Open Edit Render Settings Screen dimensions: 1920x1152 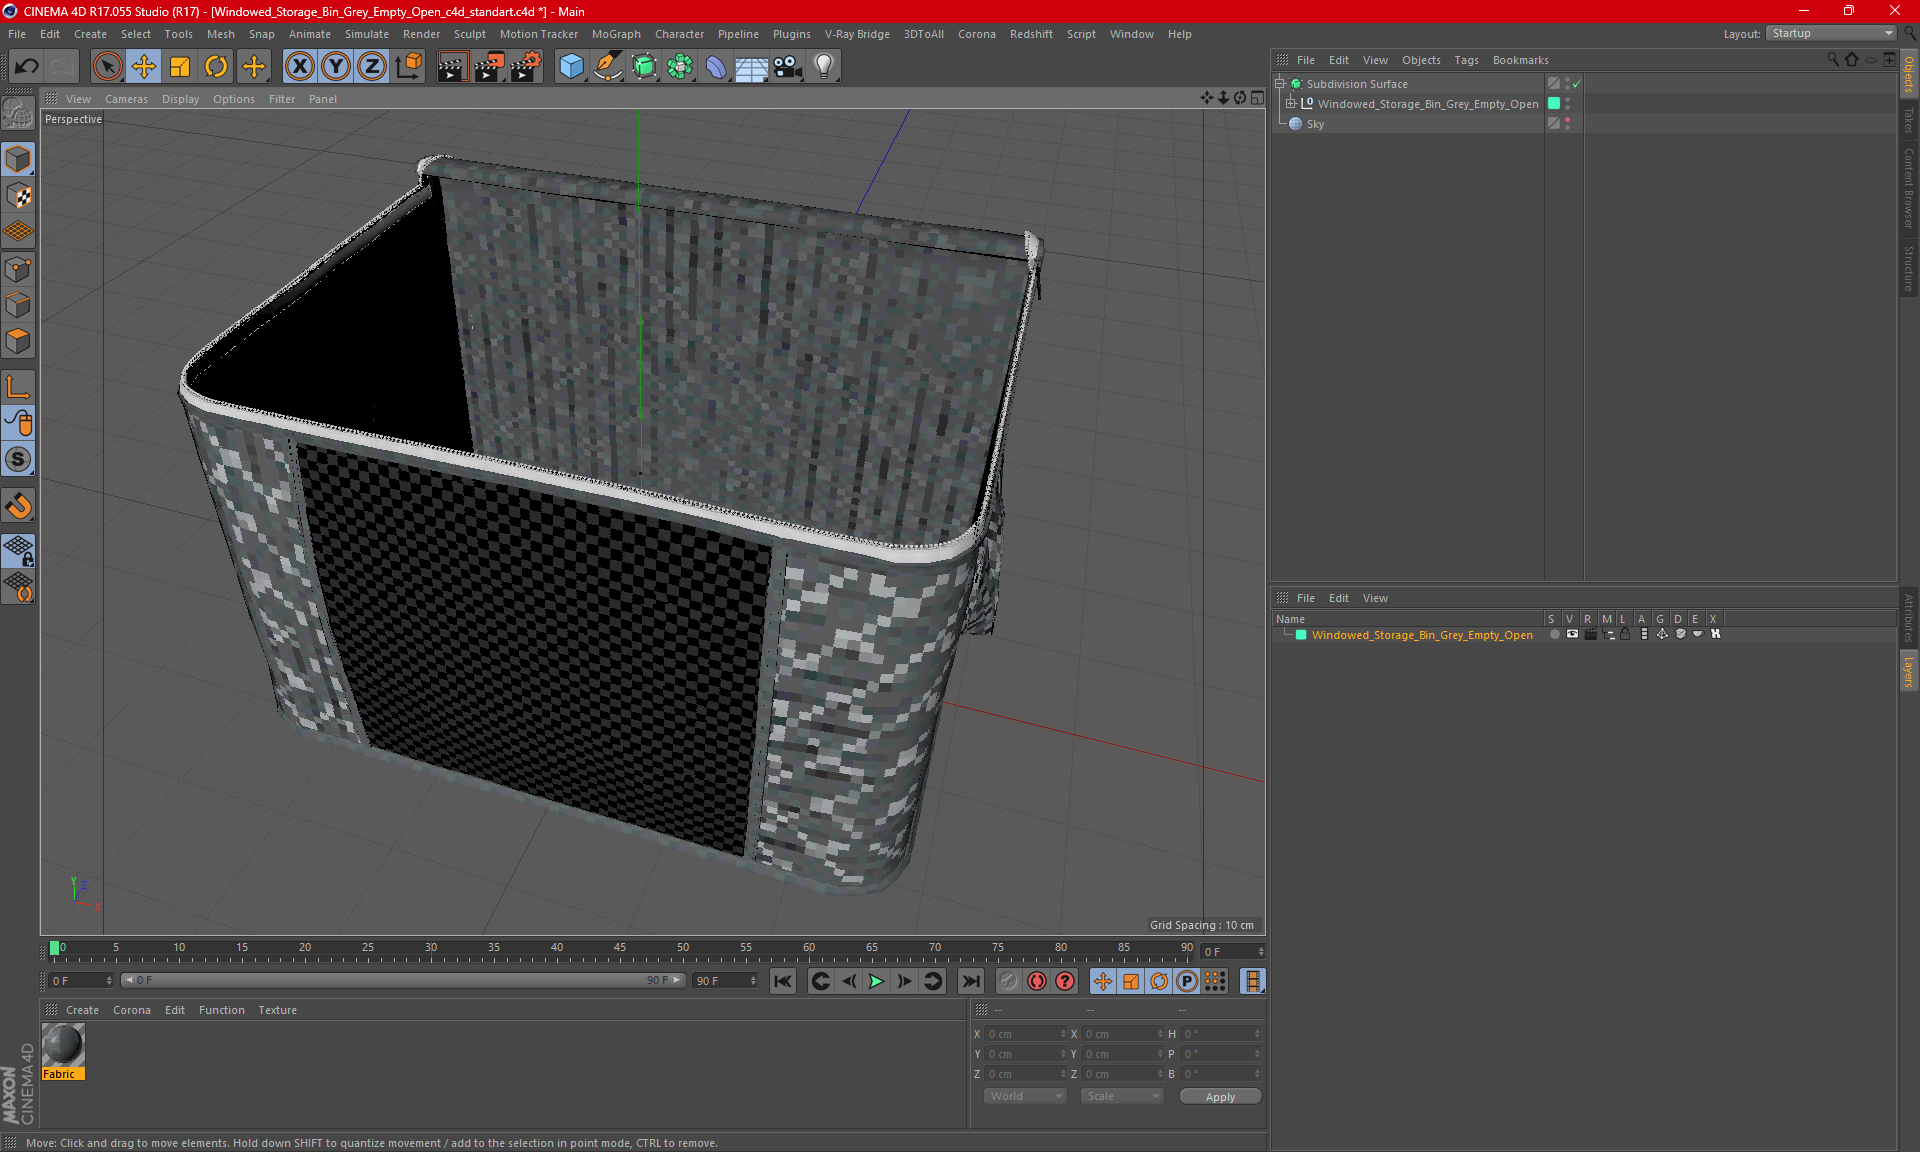(x=526, y=67)
